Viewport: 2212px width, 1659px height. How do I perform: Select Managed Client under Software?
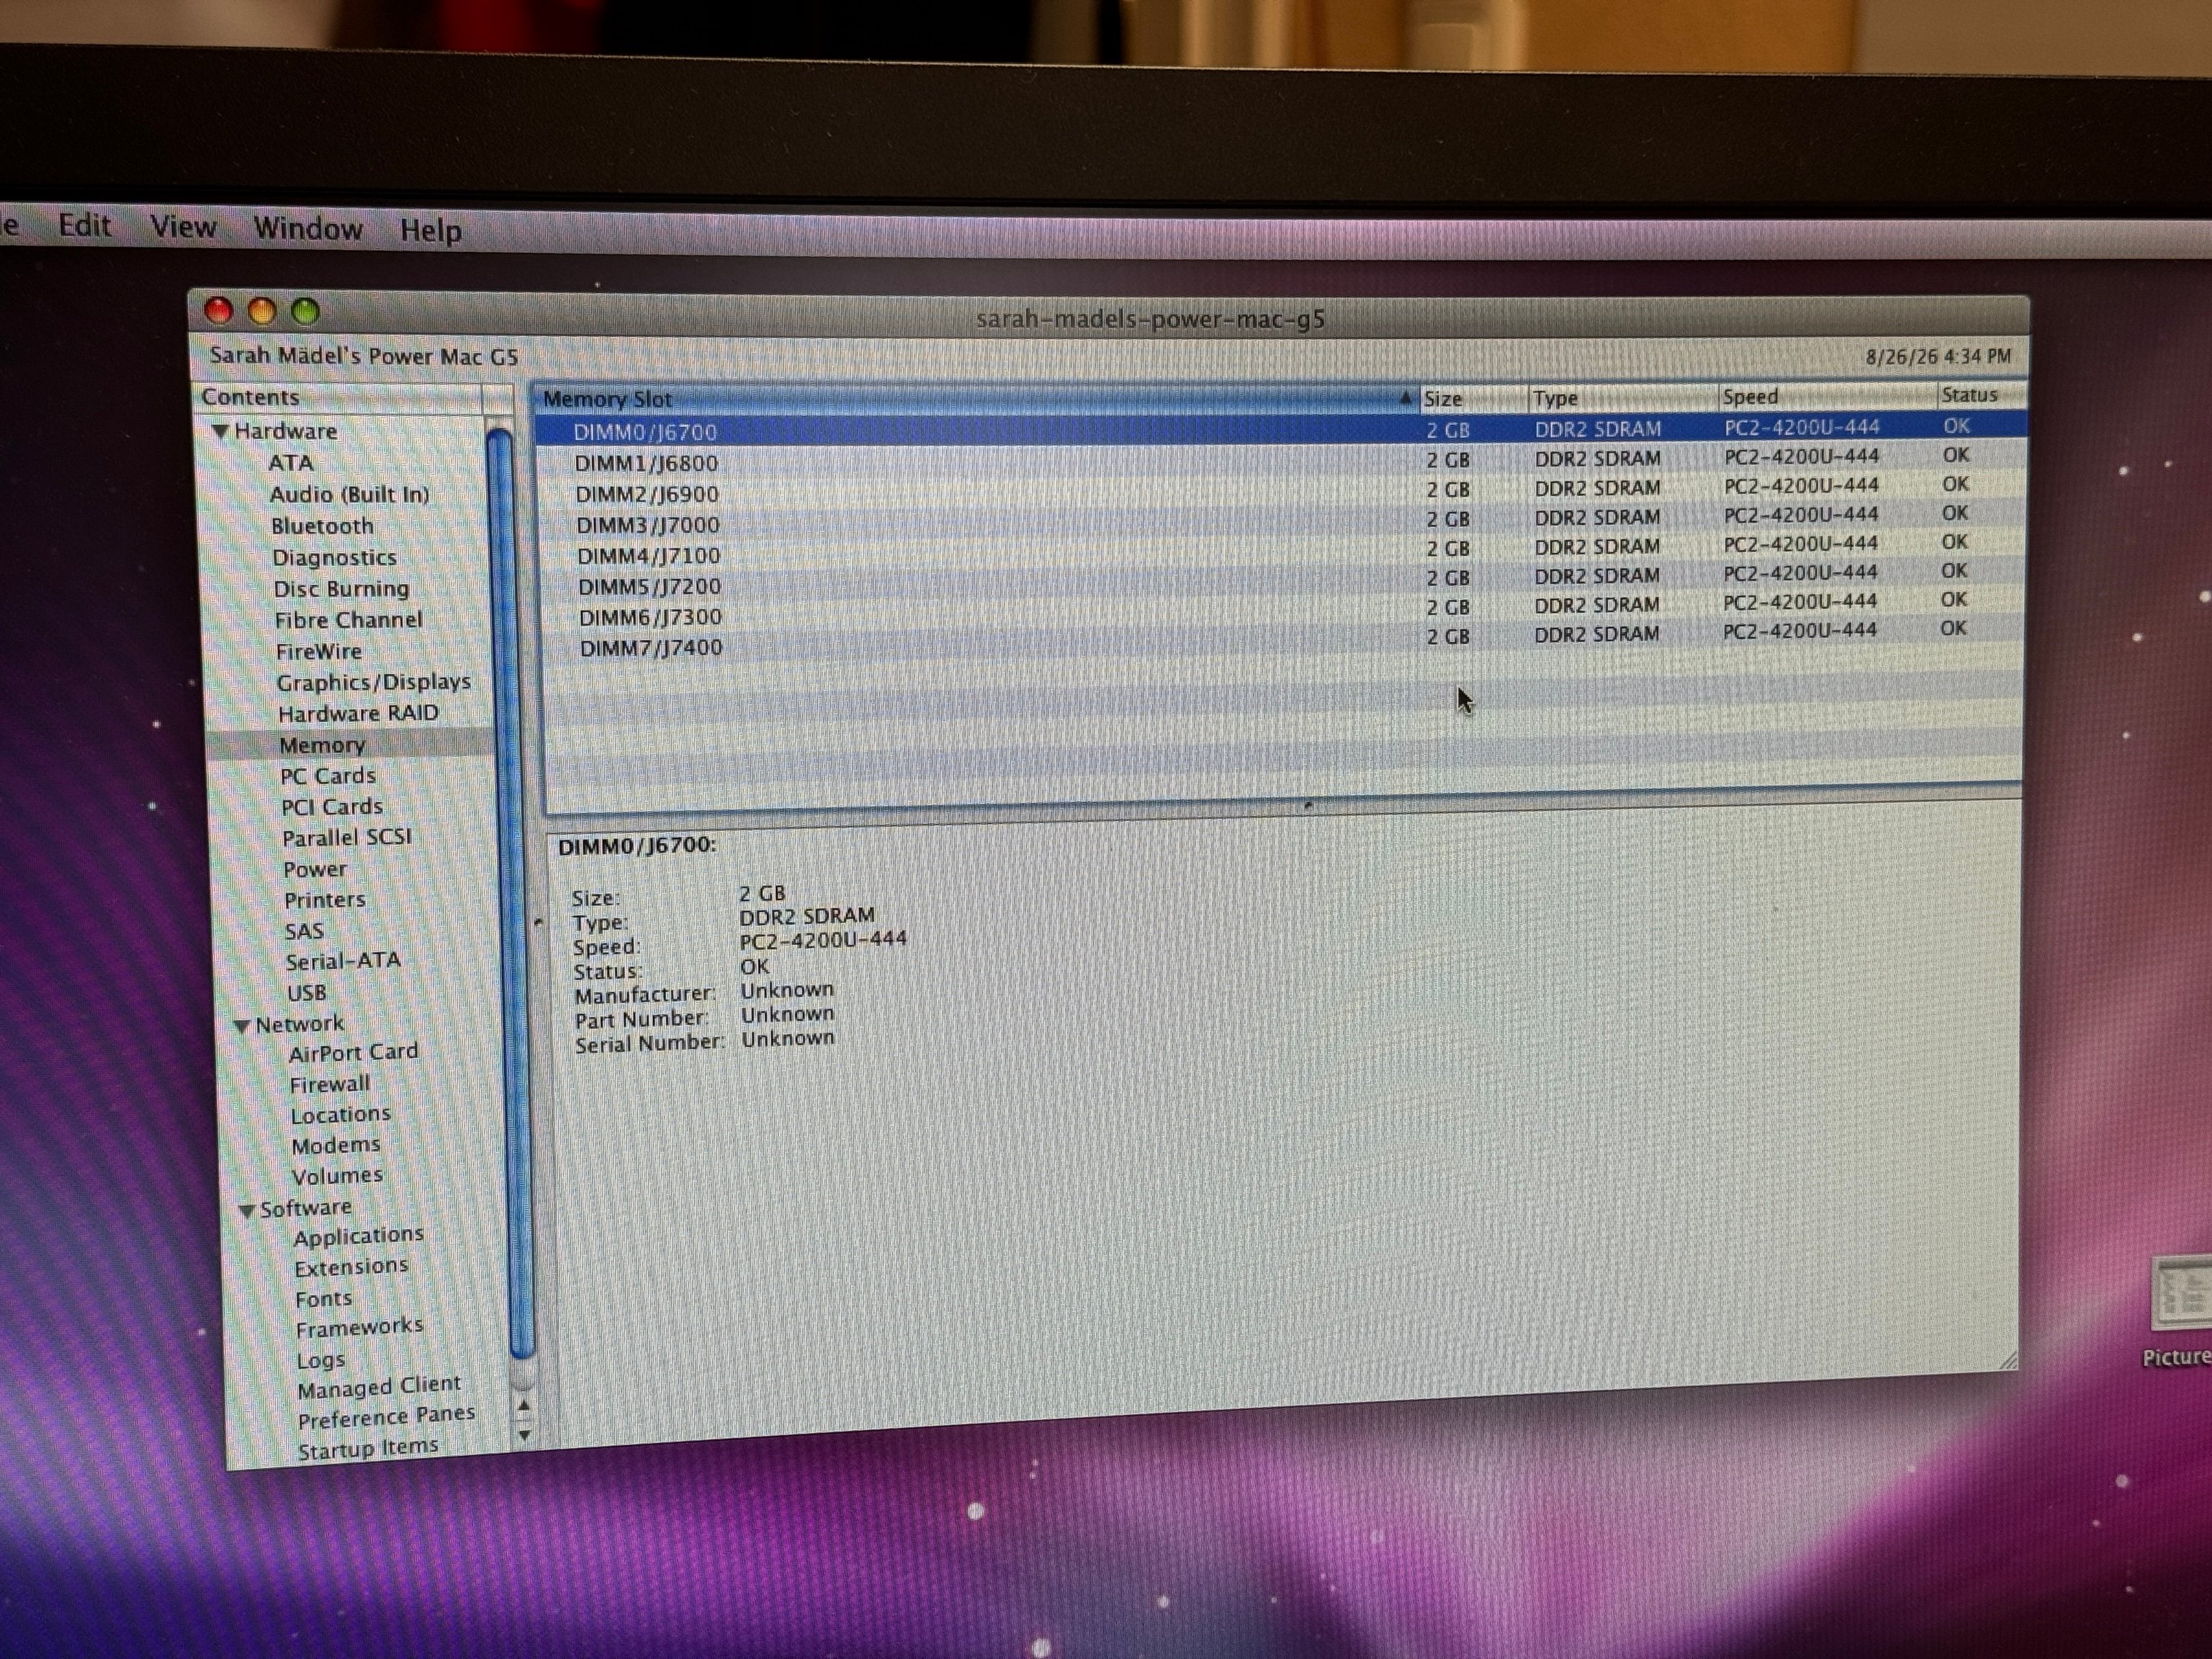click(x=379, y=1386)
